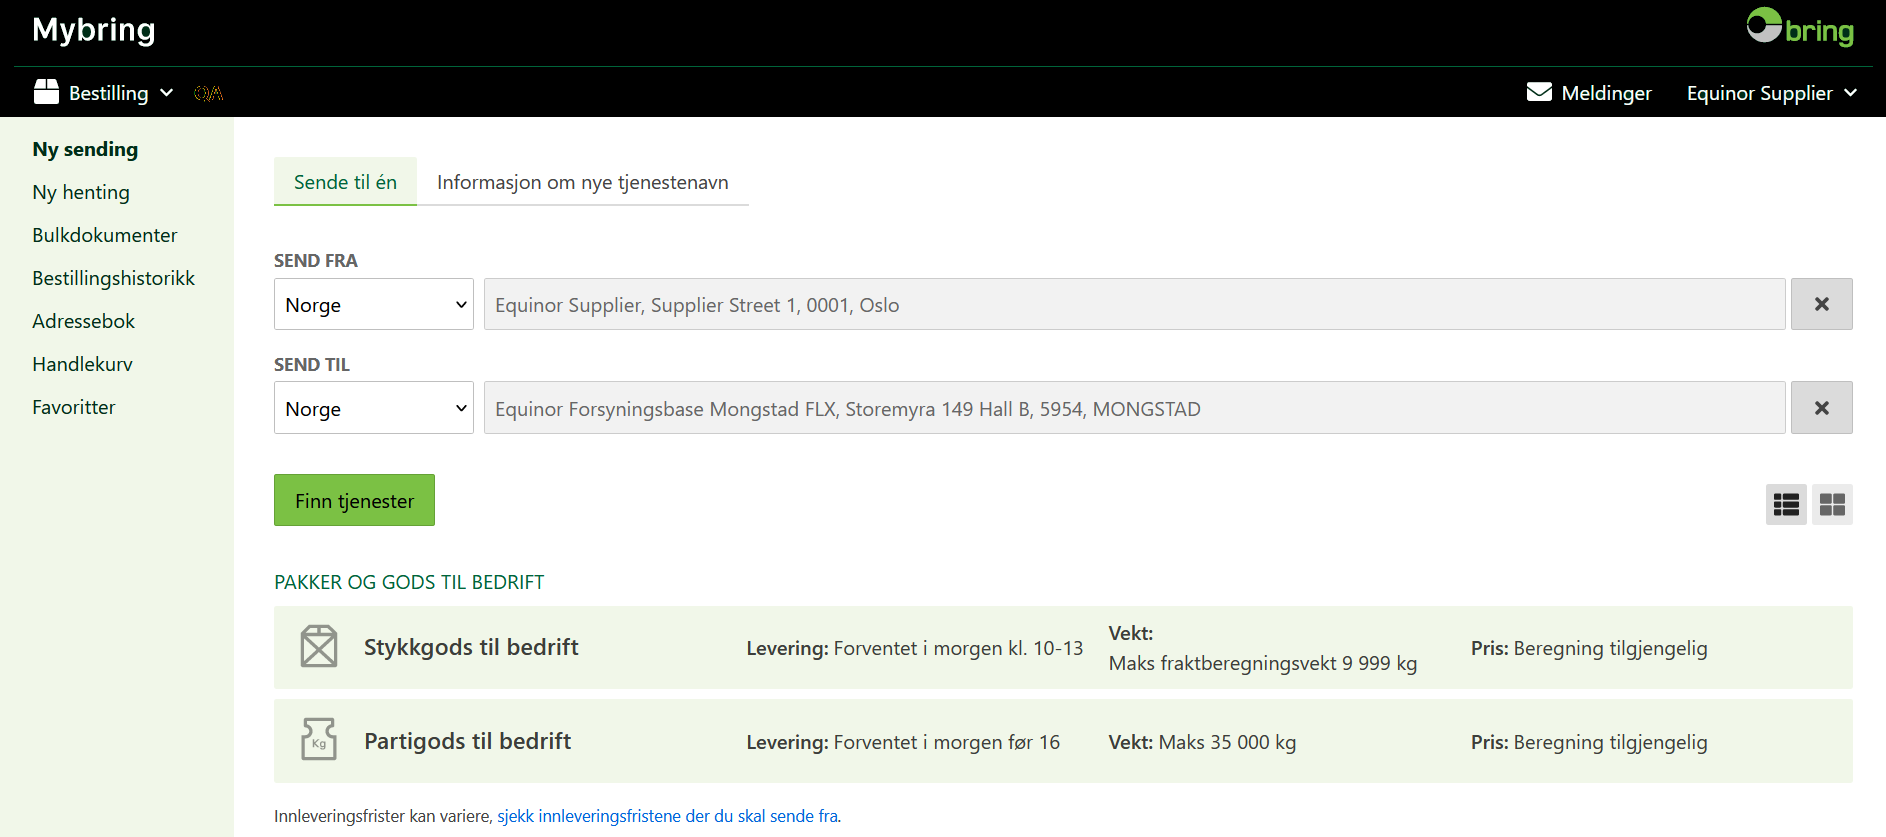Image resolution: width=1886 pixels, height=837 pixels.
Task: Switch to Informasjon om nye tjenestenavn tab
Action: click(x=583, y=182)
